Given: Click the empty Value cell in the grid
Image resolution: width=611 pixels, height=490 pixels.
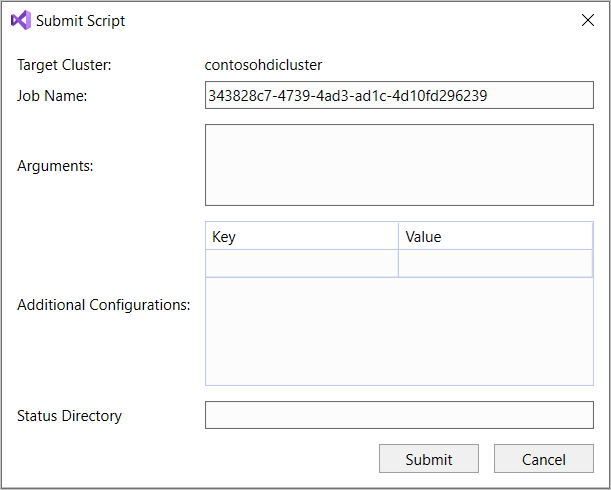Looking at the screenshot, I should click(495, 263).
